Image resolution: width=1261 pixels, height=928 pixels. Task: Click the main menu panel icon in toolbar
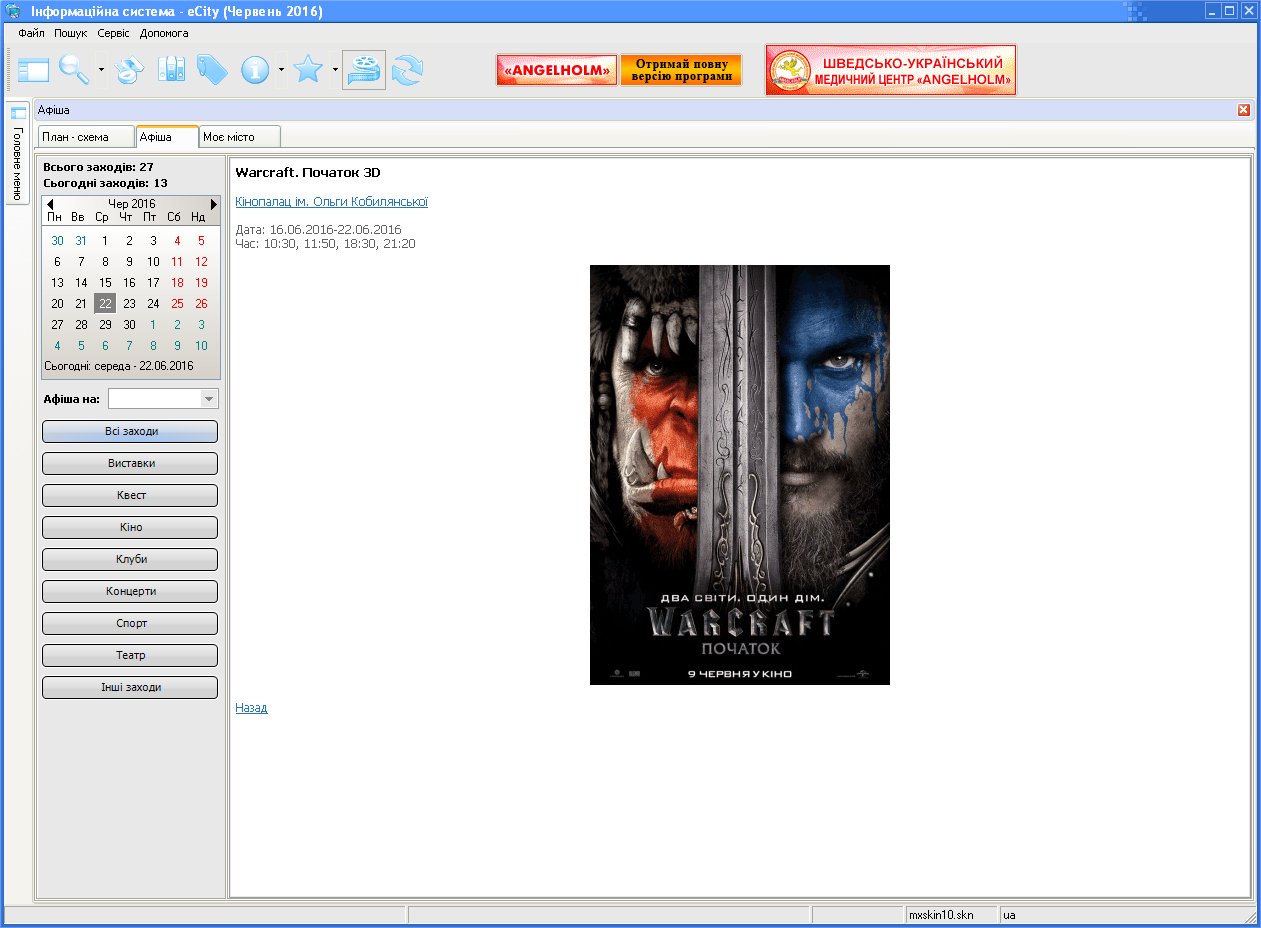(x=34, y=70)
